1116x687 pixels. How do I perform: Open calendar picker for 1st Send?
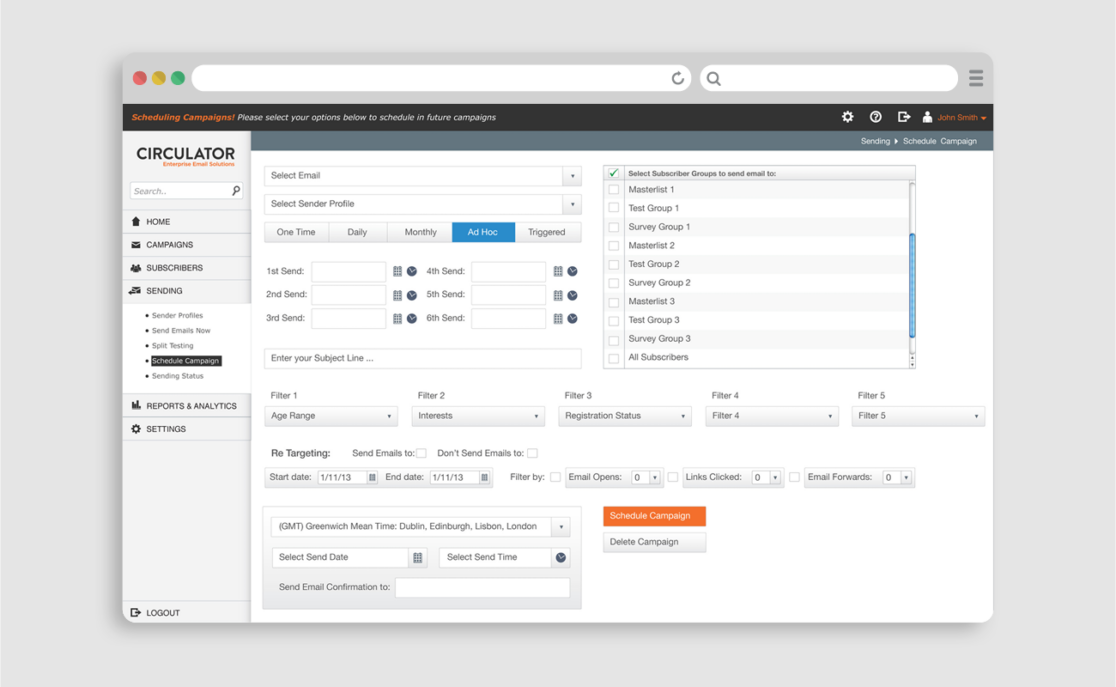(x=397, y=271)
